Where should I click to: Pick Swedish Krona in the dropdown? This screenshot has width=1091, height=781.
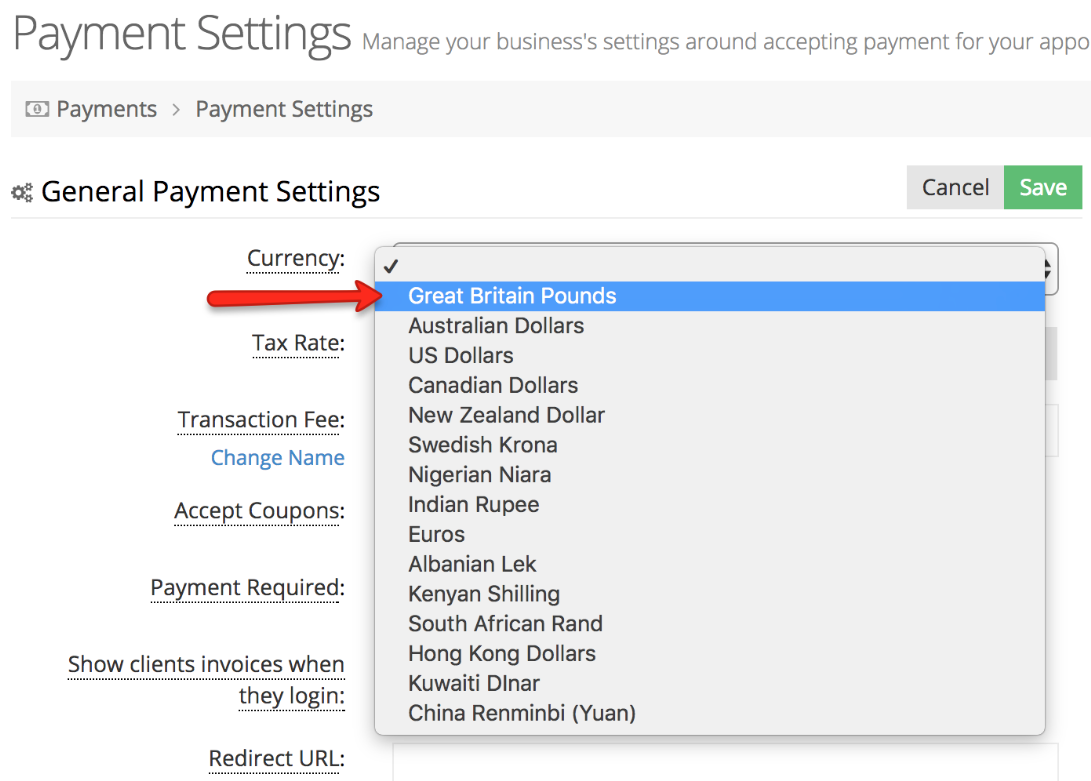pos(483,444)
